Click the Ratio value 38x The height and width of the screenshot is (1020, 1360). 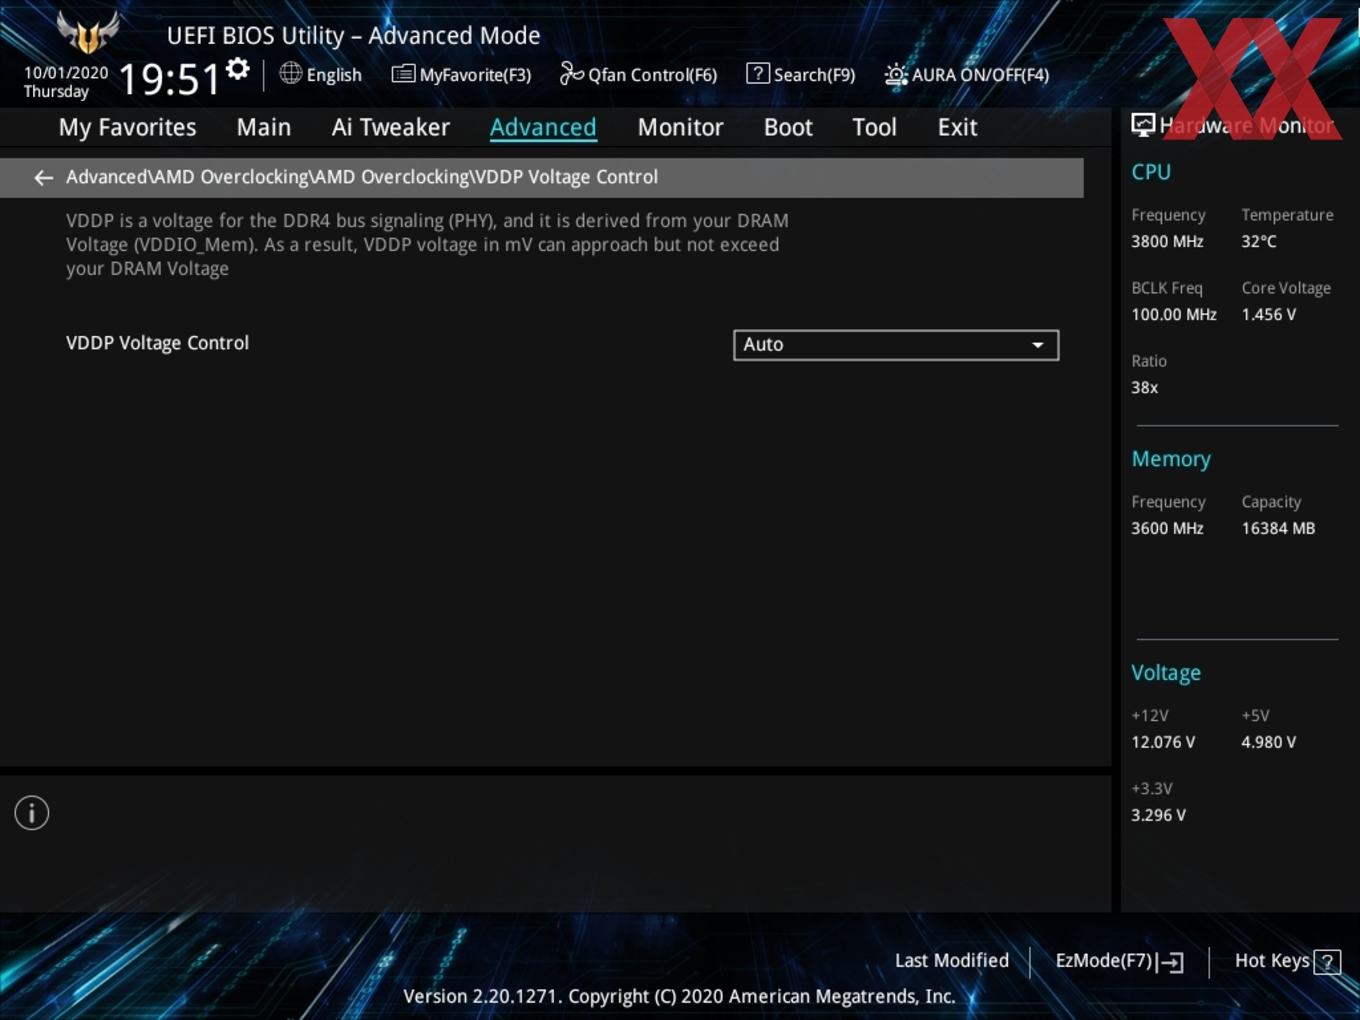(x=1145, y=388)
